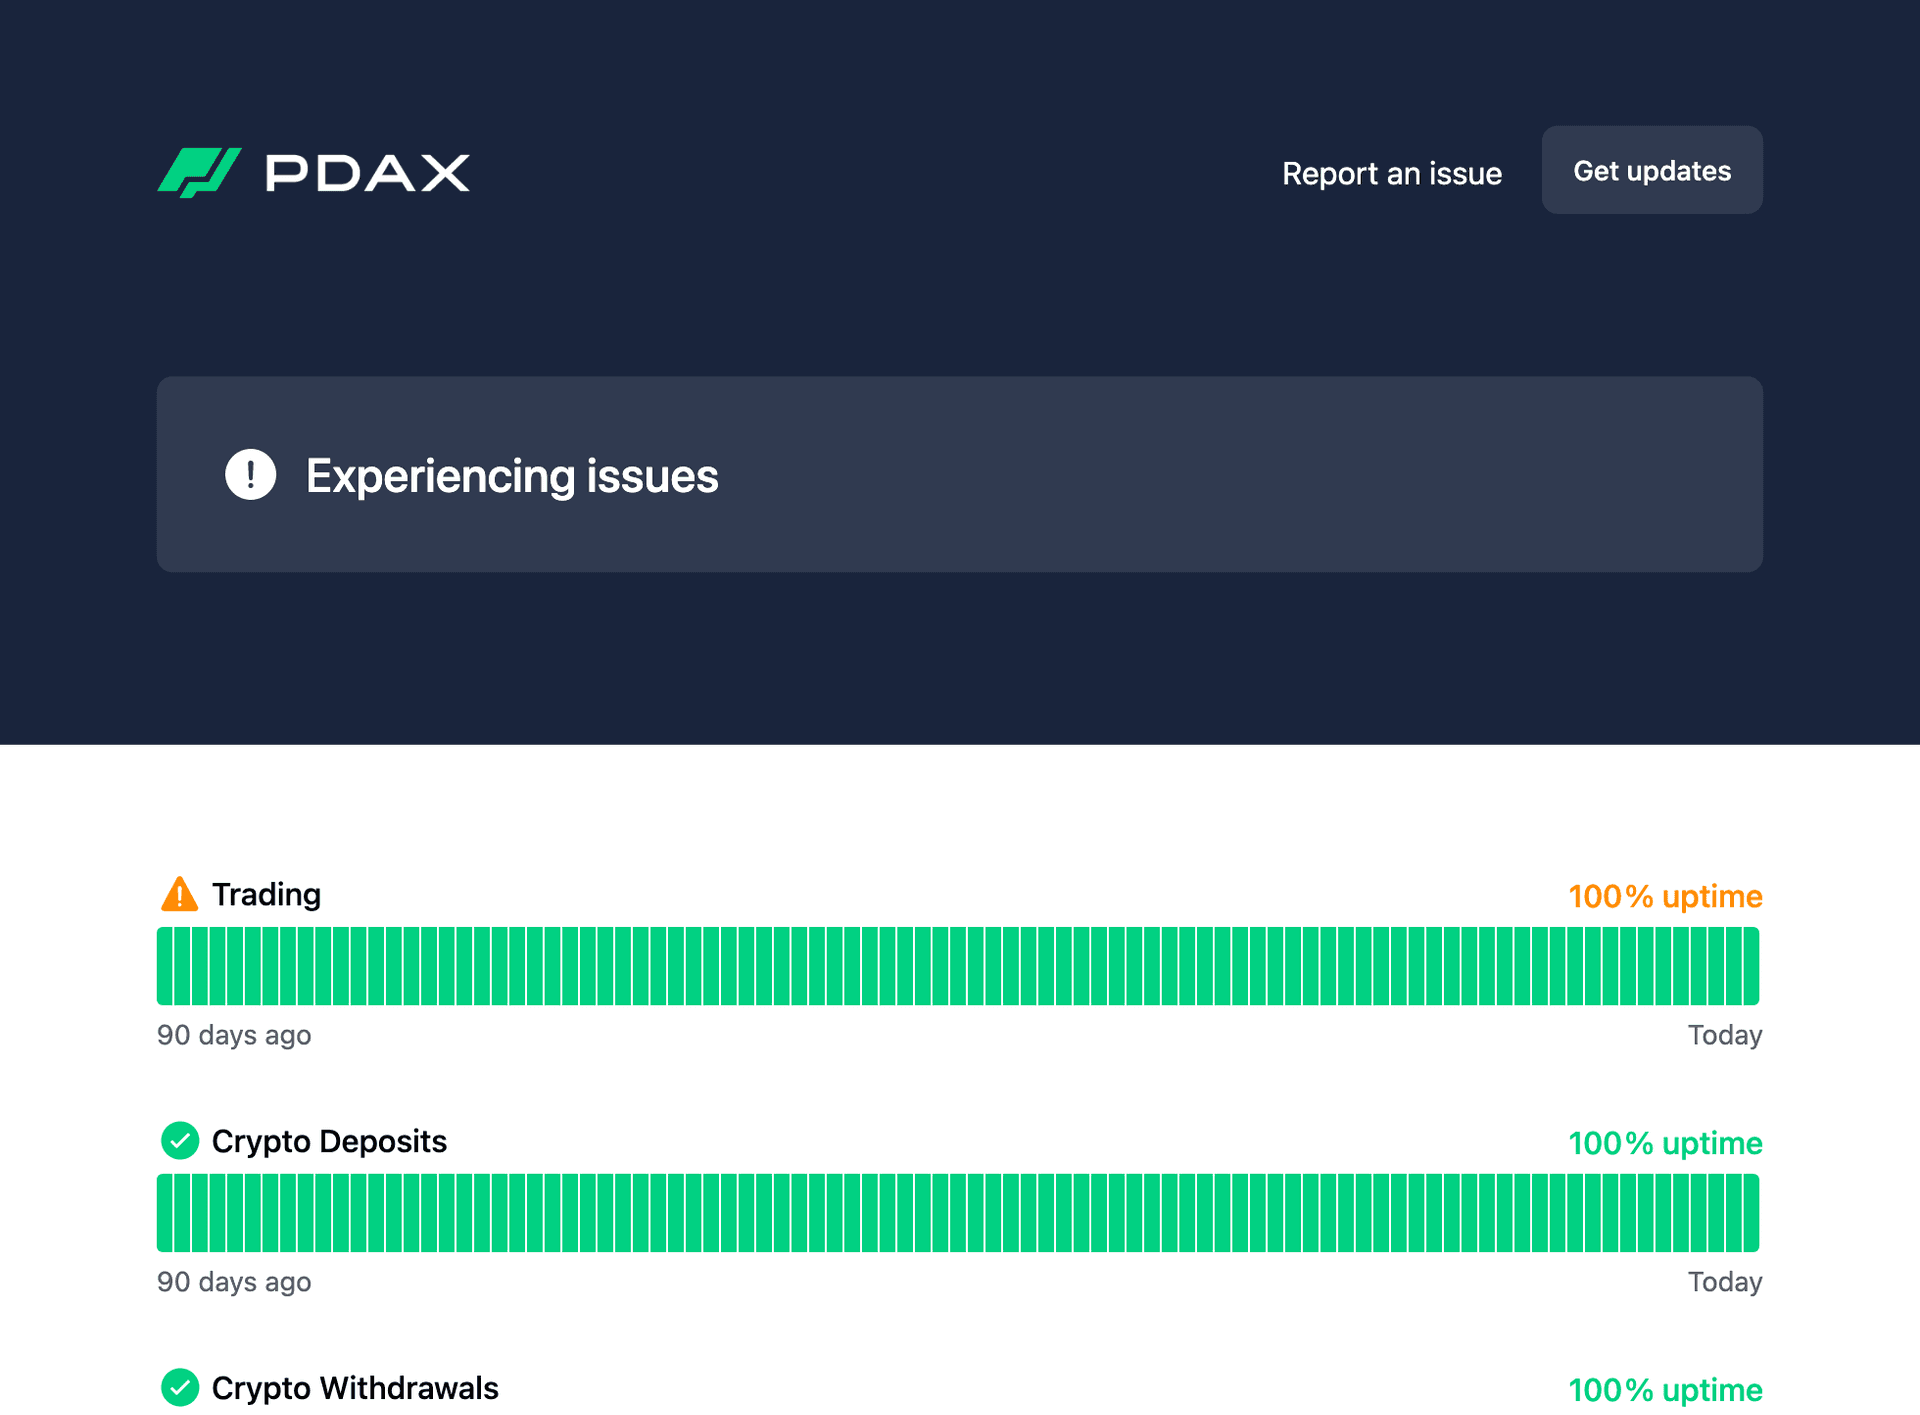Click the first bar of Crypto Deposits uptime
This screenshot has width=1920, height=1415.
[x=165, y=1212]
